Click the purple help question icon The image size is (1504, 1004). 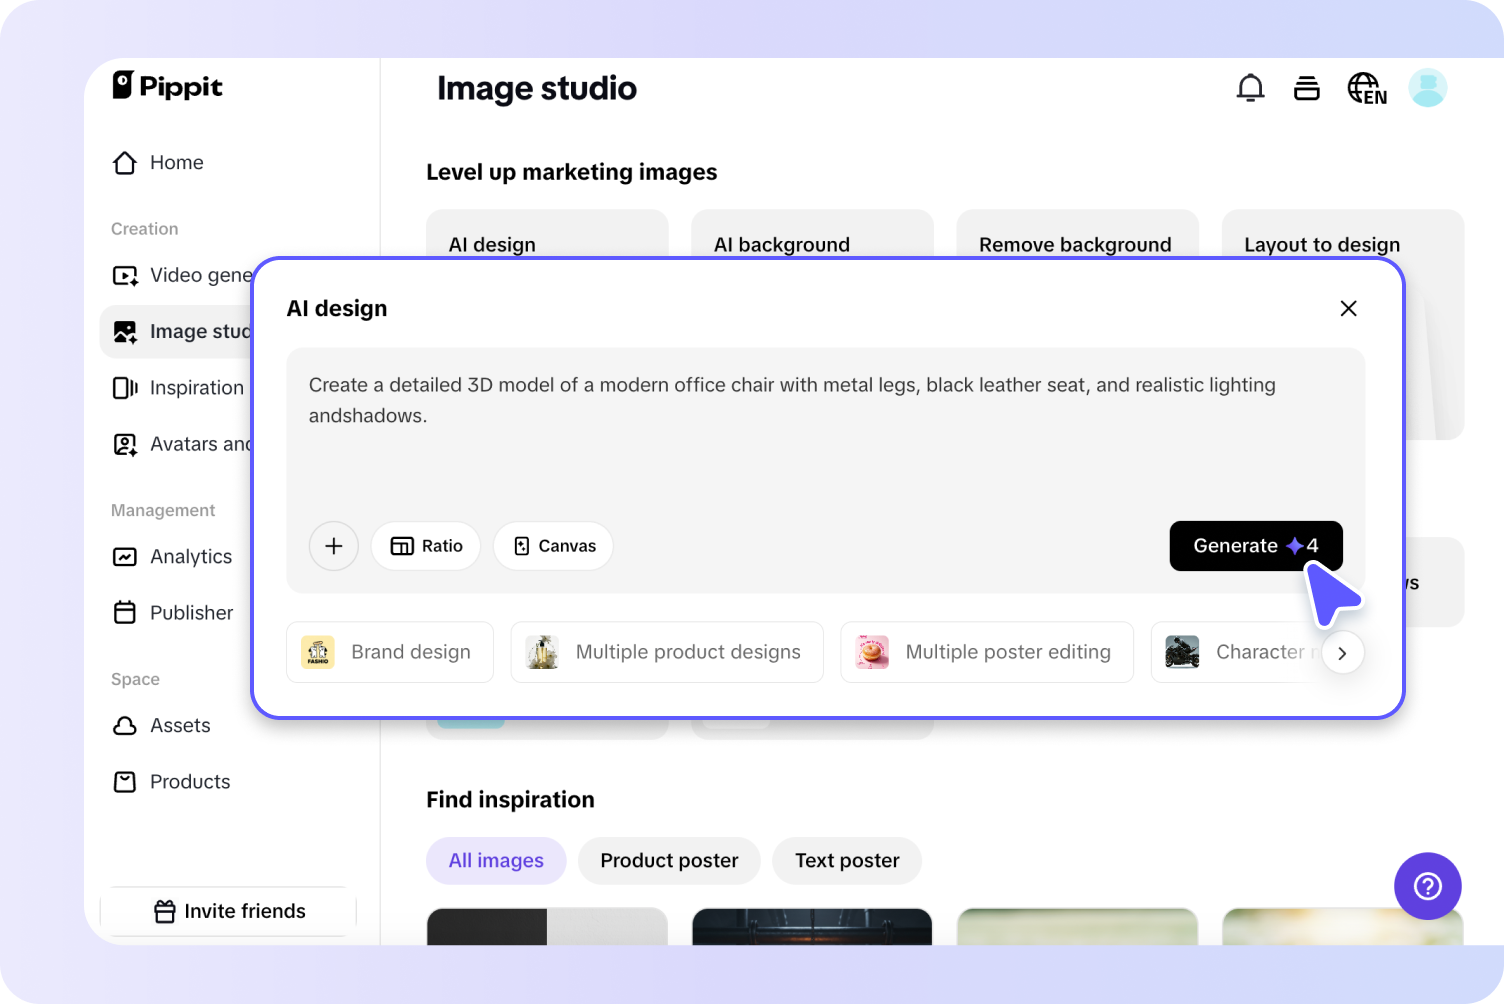click(1427, 886)
